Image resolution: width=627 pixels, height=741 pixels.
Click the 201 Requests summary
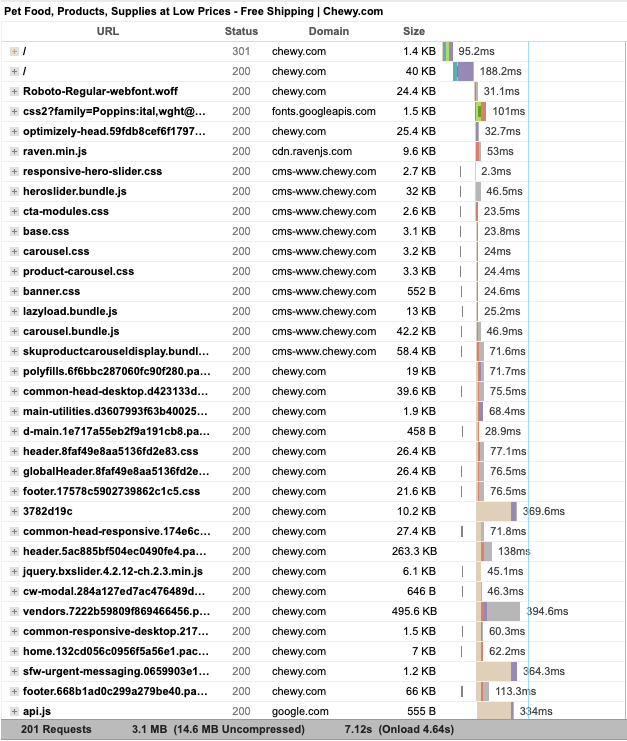tap(56, 730)
